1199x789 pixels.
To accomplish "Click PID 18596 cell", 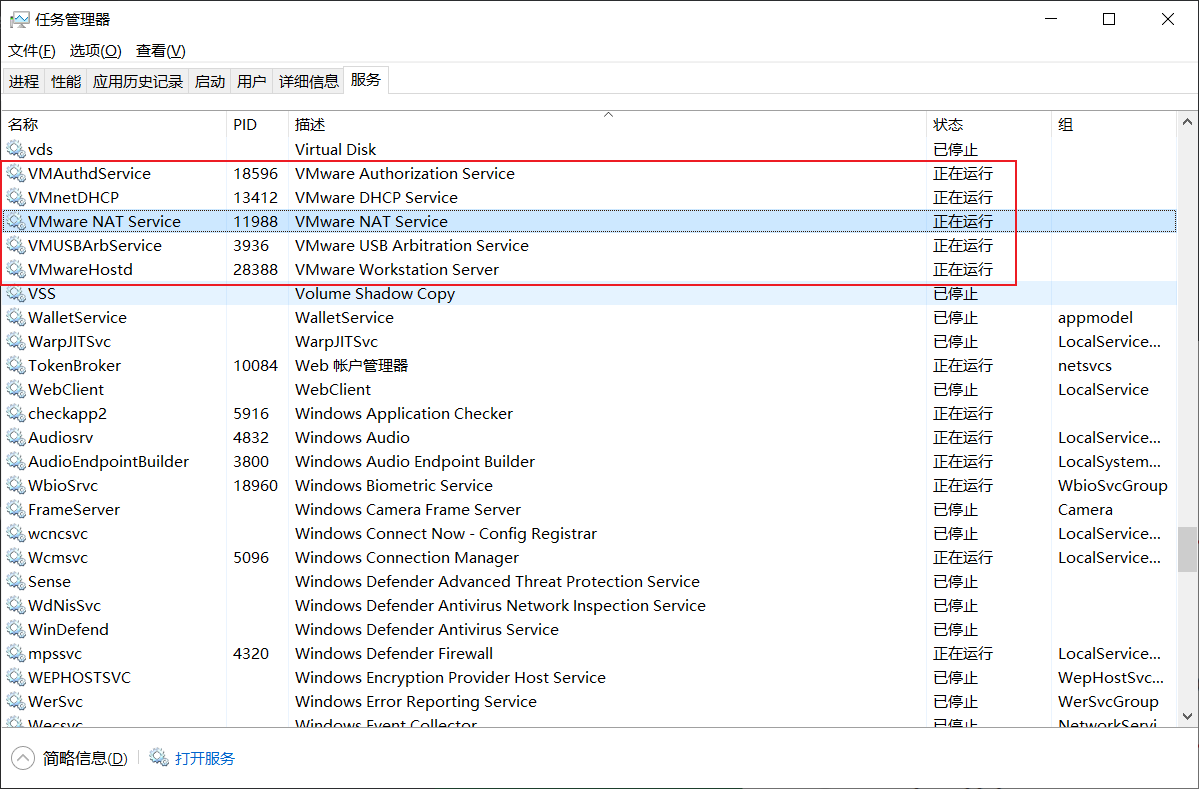I will tap(255, 174).
